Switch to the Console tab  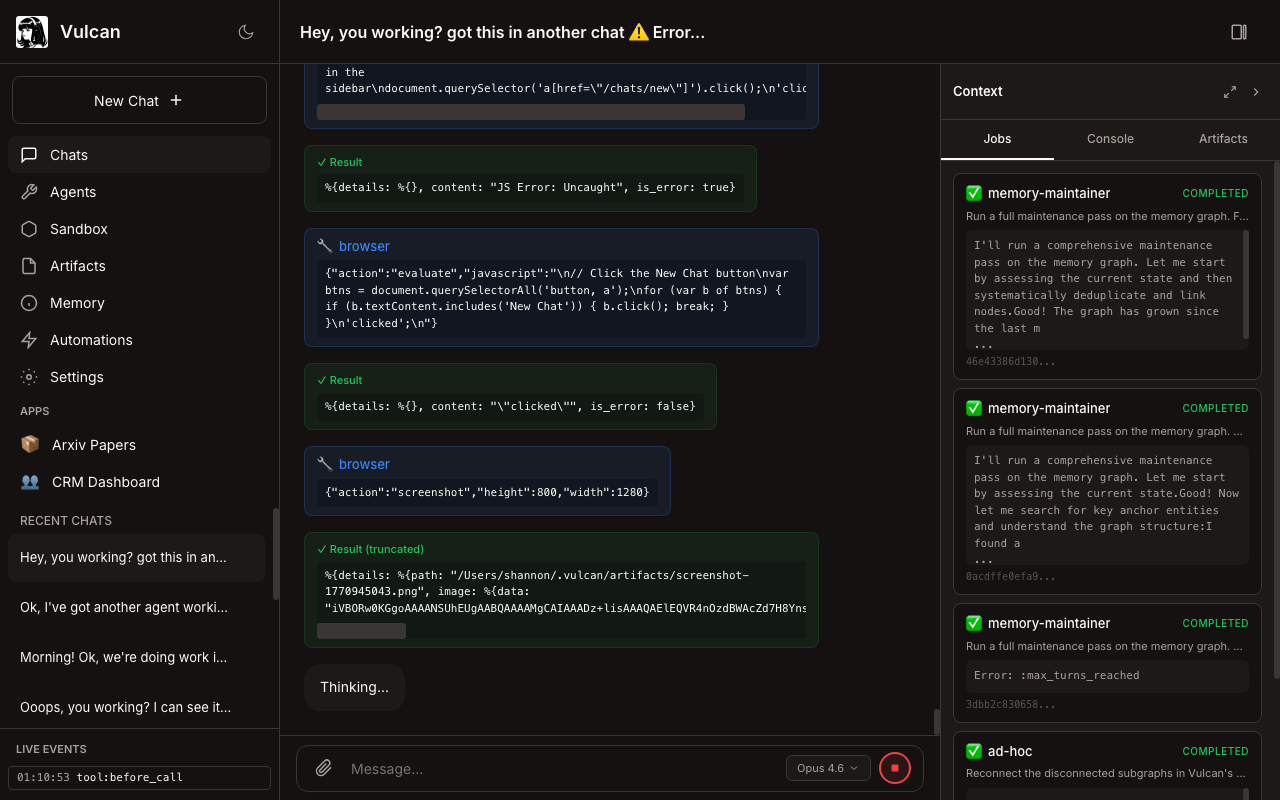pos(1110,139)
